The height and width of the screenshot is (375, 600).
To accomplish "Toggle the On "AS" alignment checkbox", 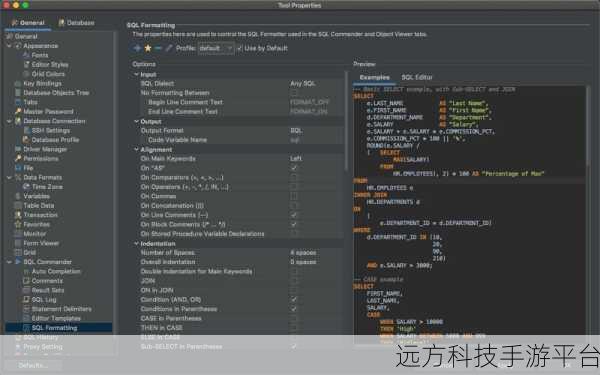I will 293,168.
